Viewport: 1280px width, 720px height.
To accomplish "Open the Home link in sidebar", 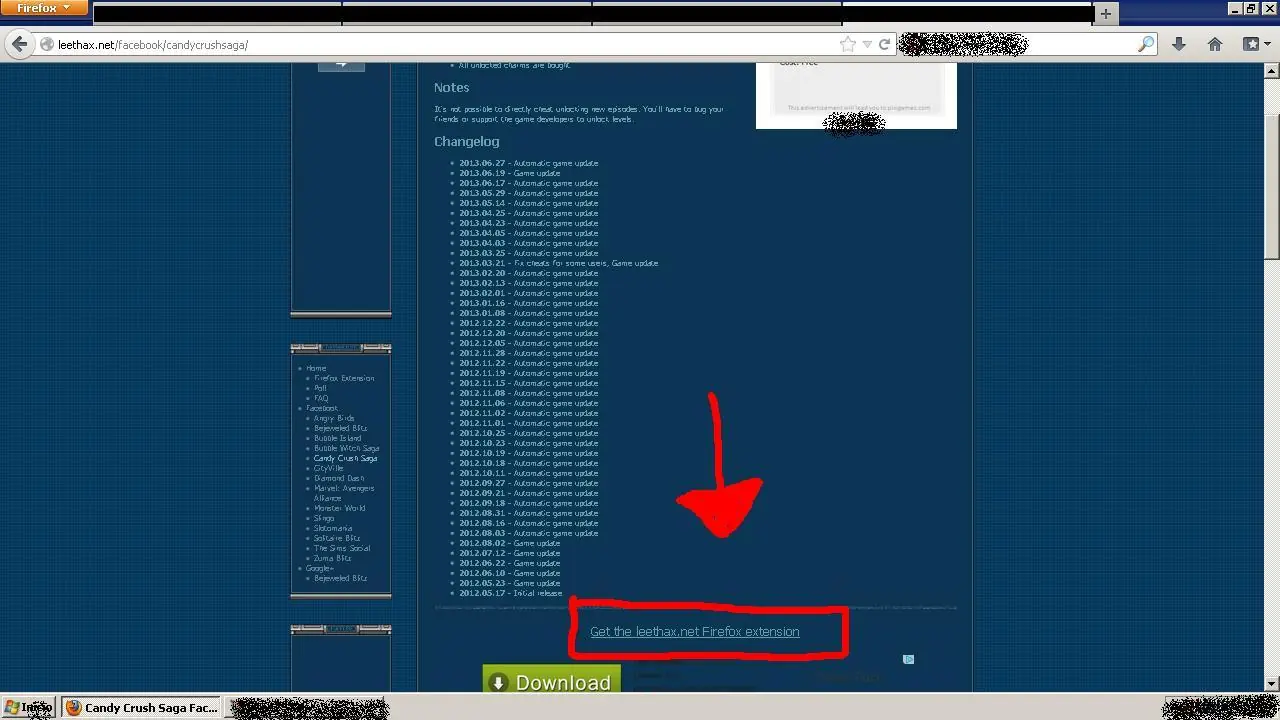I will 316,368.
